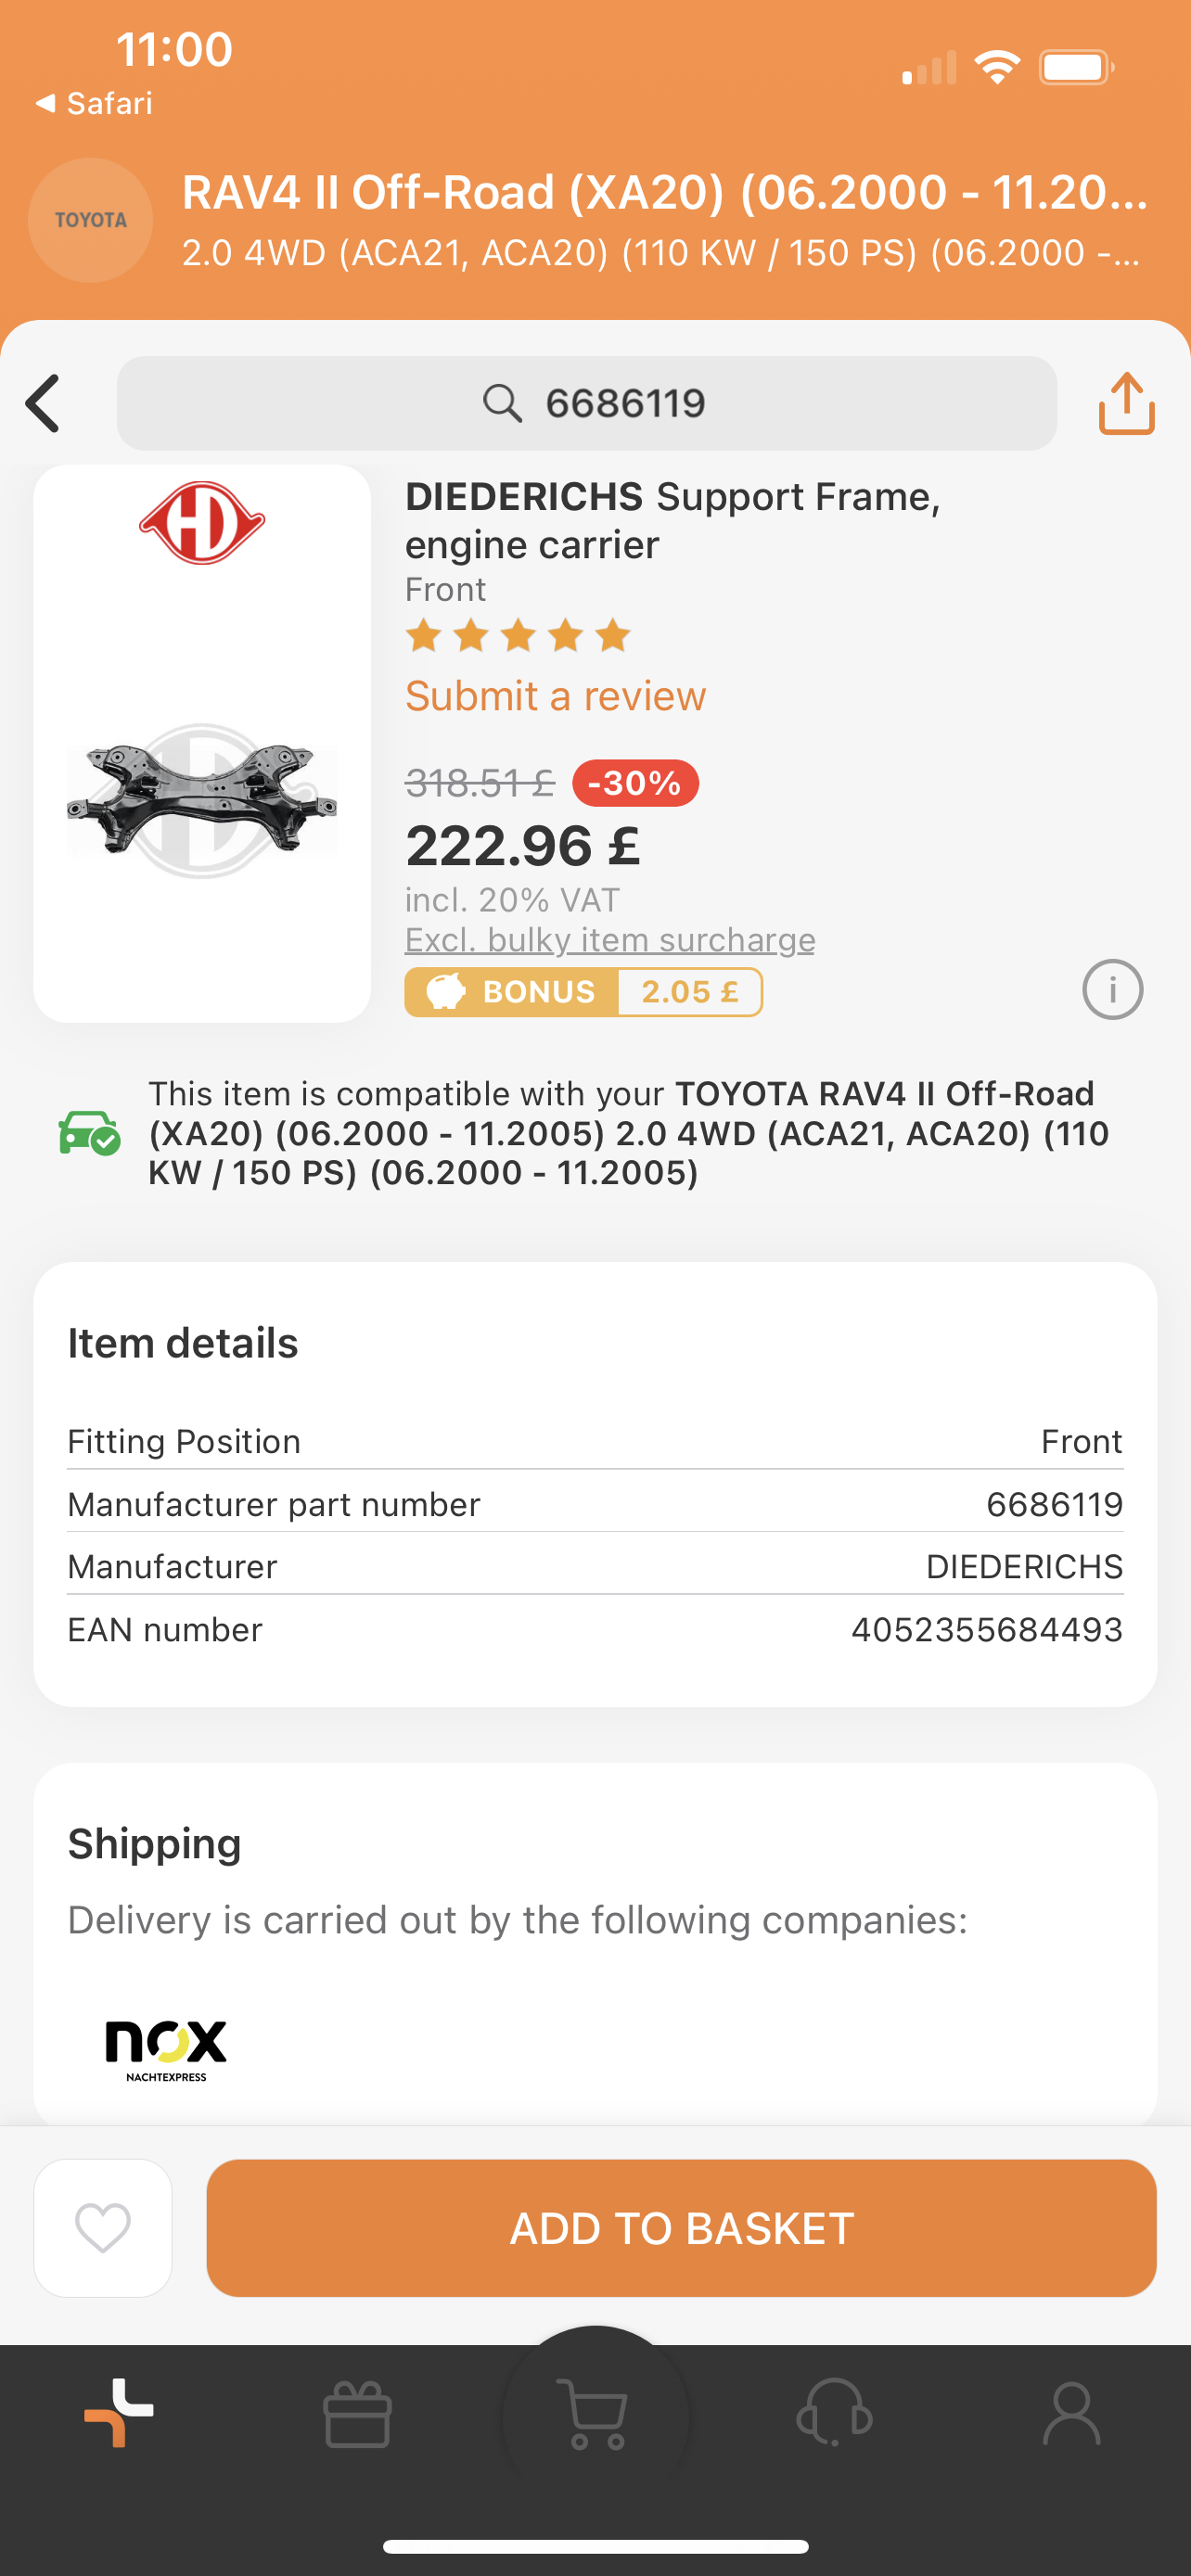This screenshot has height=2576, width=1191.
Task: Tap the home tab logo icon
Action: point(119,2412)
